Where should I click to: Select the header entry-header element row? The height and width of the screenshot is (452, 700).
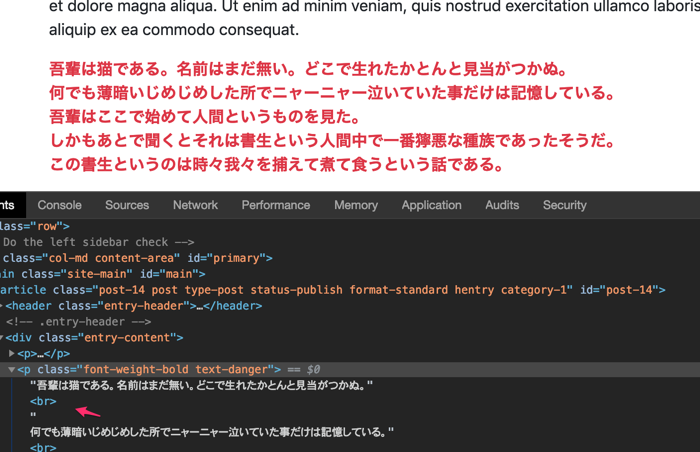(350, 306)
